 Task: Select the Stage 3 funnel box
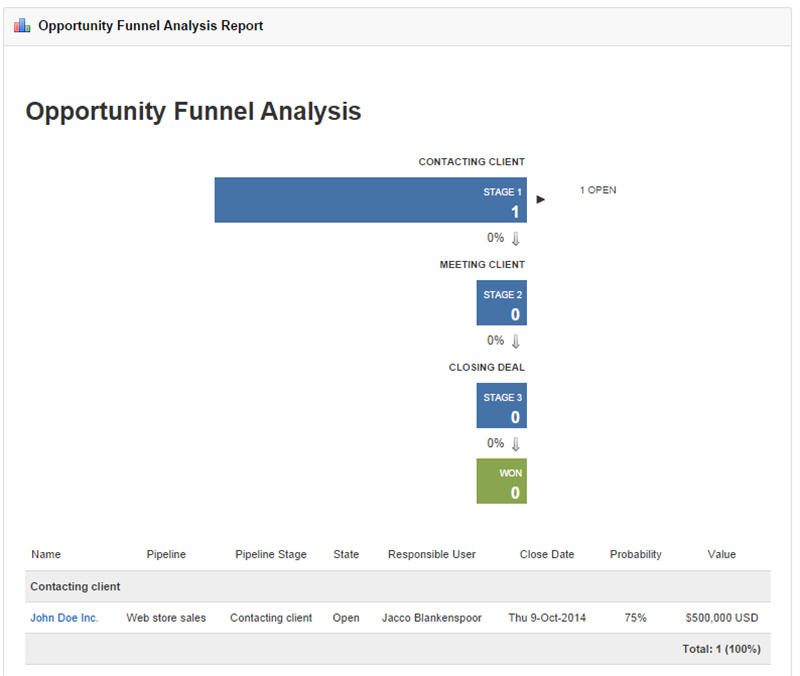click(x=502, y=406)
